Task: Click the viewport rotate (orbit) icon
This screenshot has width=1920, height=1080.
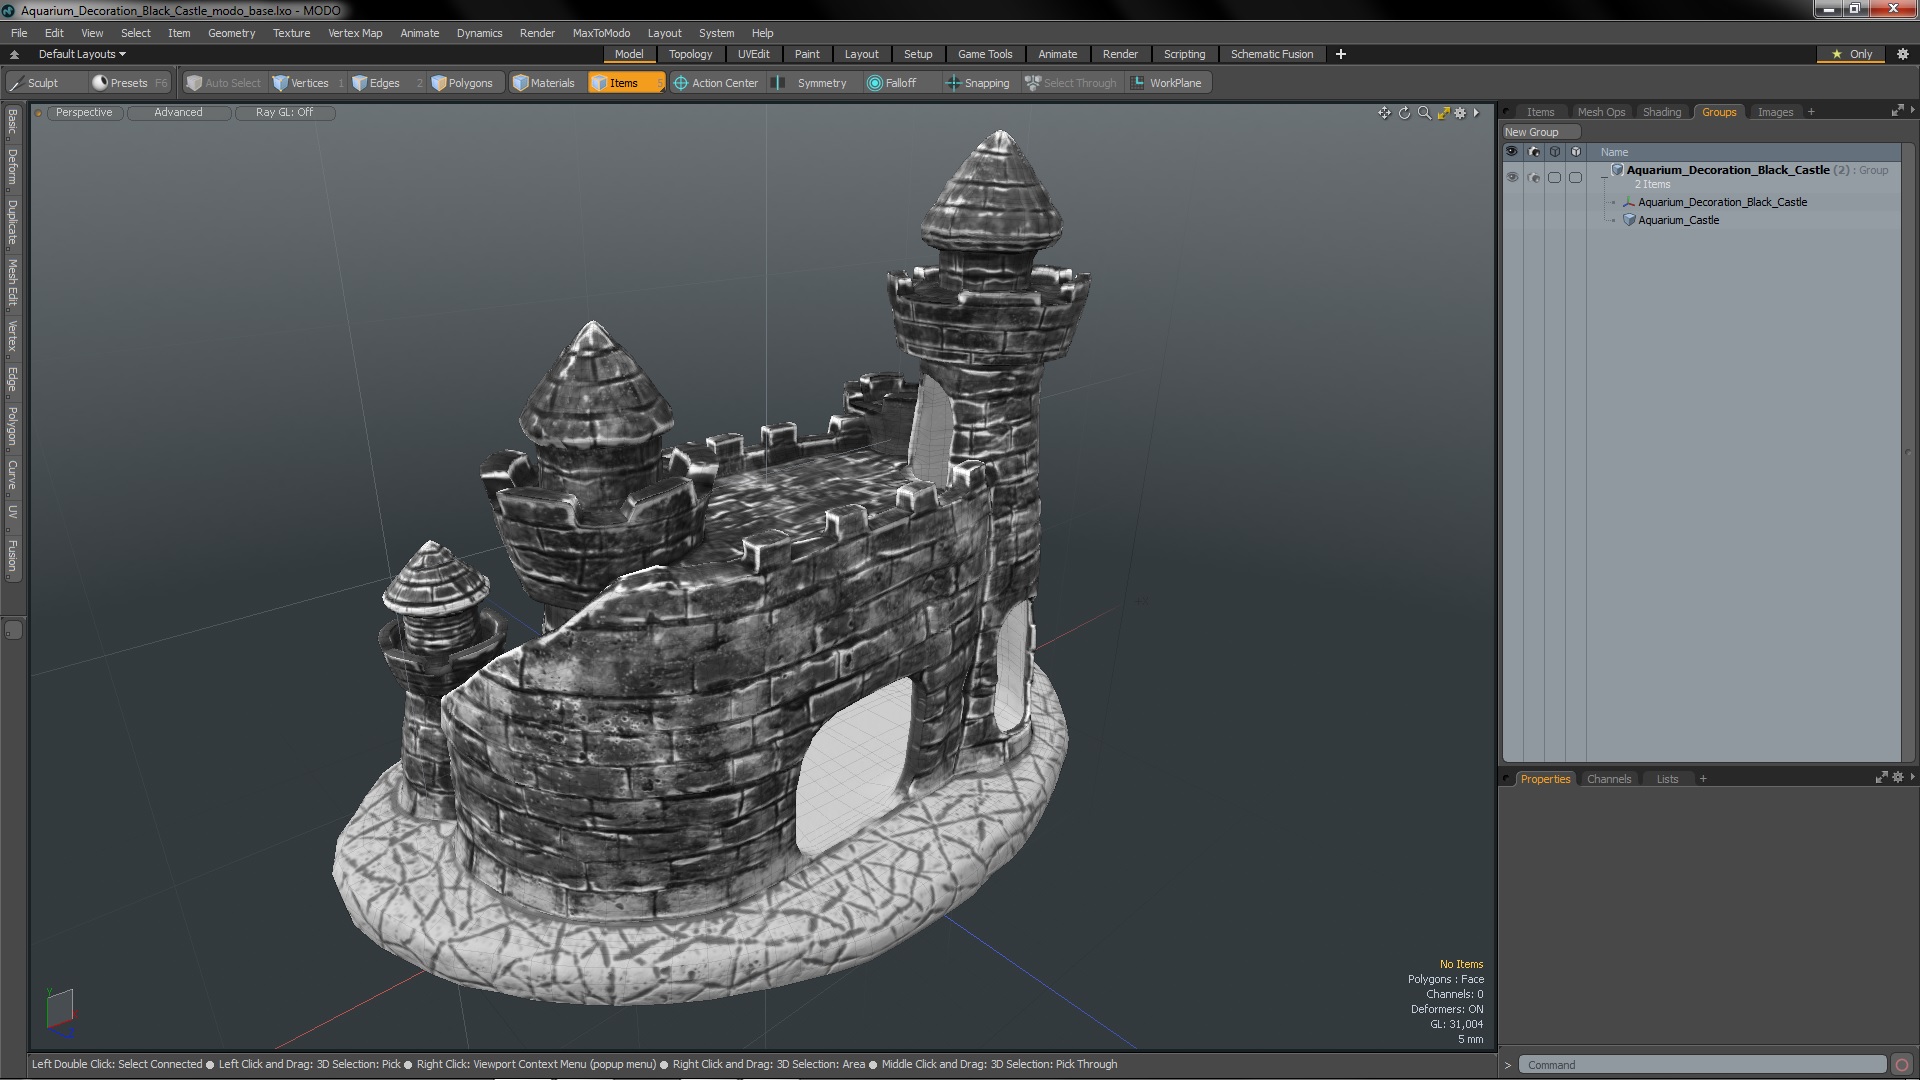Action: click(1404, 113)
